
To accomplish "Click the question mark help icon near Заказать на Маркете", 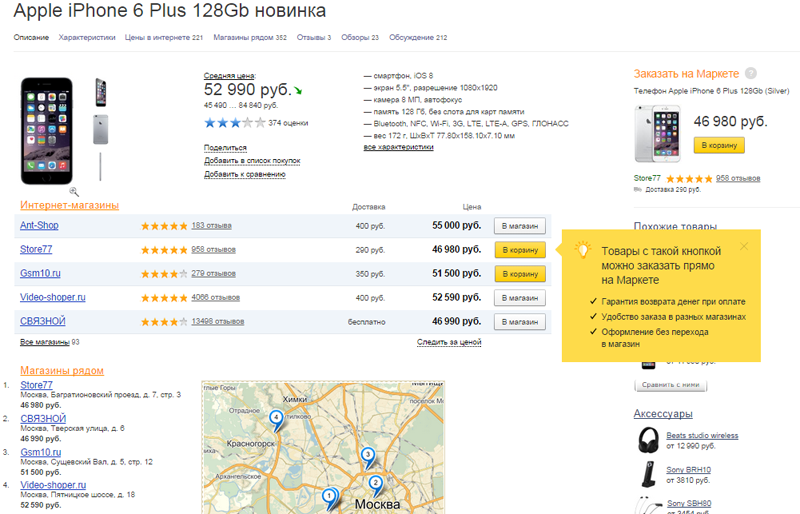I will pos(751,74).
